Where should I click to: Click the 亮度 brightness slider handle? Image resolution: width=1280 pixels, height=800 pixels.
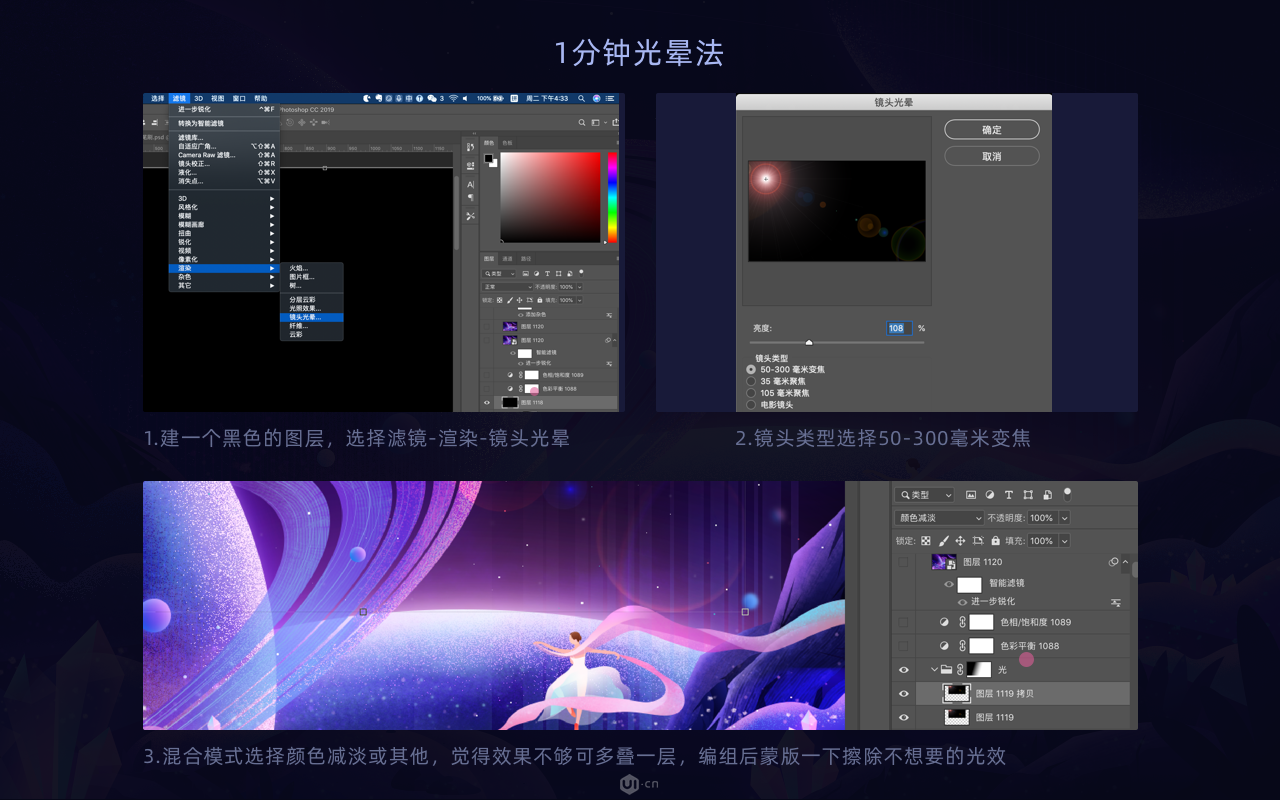[809, 342]
